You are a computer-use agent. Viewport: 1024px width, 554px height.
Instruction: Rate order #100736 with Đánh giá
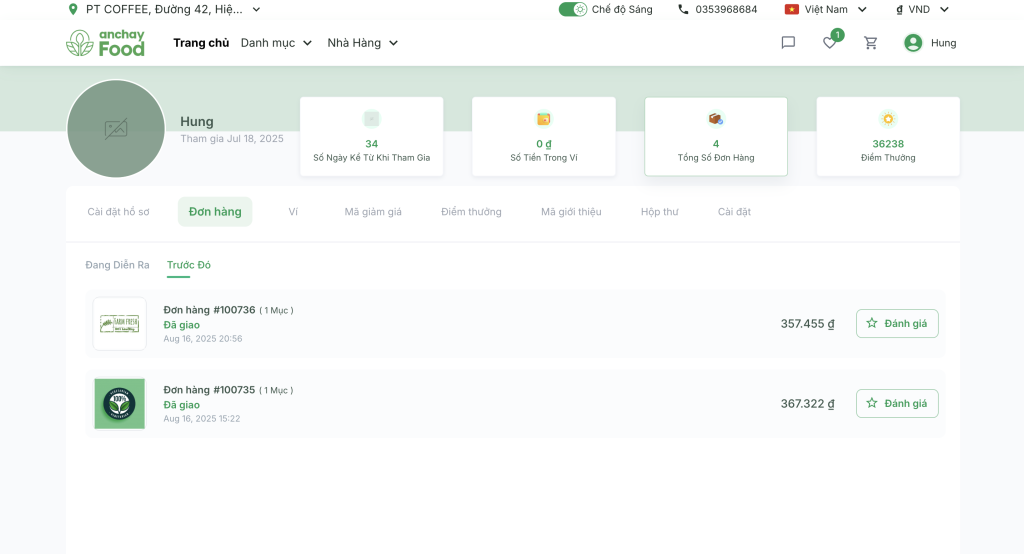897,323
